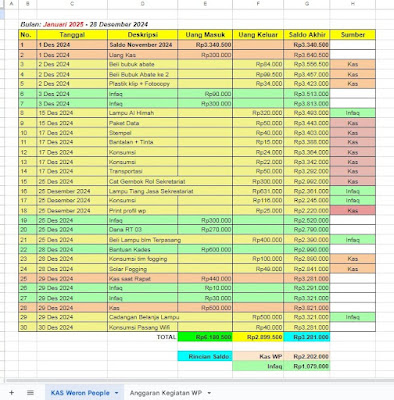Add a new sheet with the plus icon
394x400 pixels.
11,392
